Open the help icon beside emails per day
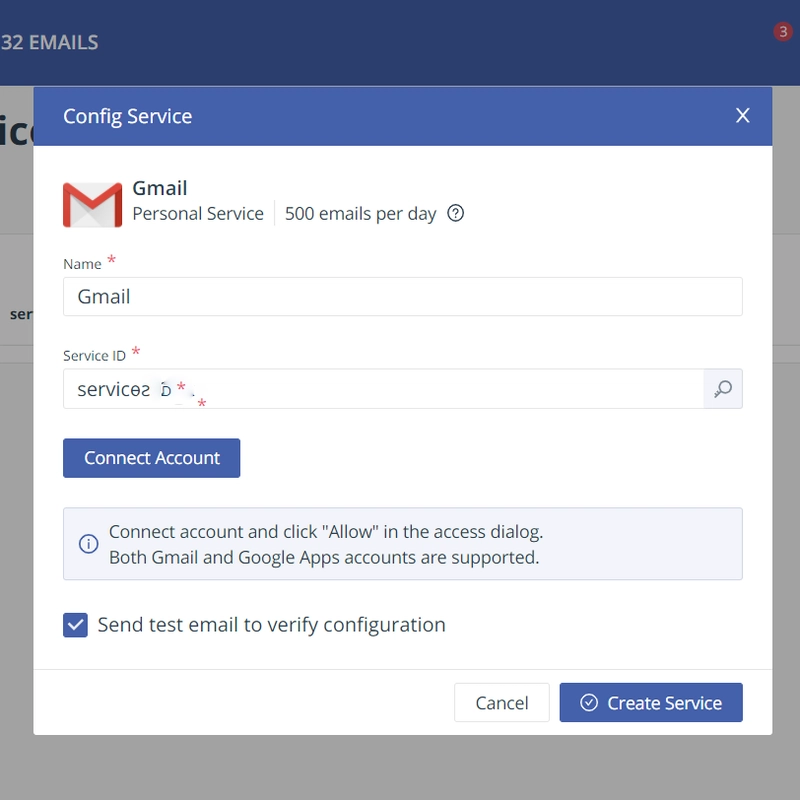The width and height of the screenshot is (800, 800). (455, 213)
